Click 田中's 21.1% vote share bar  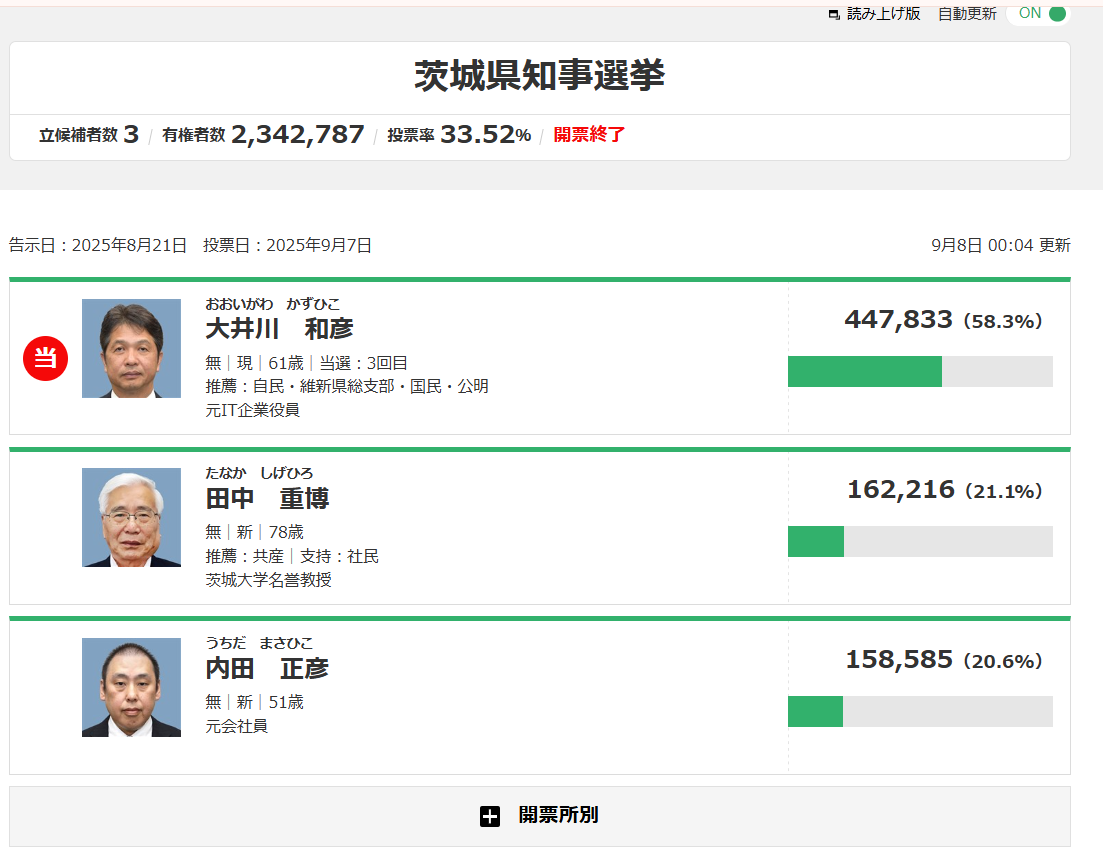pos(816,541)
